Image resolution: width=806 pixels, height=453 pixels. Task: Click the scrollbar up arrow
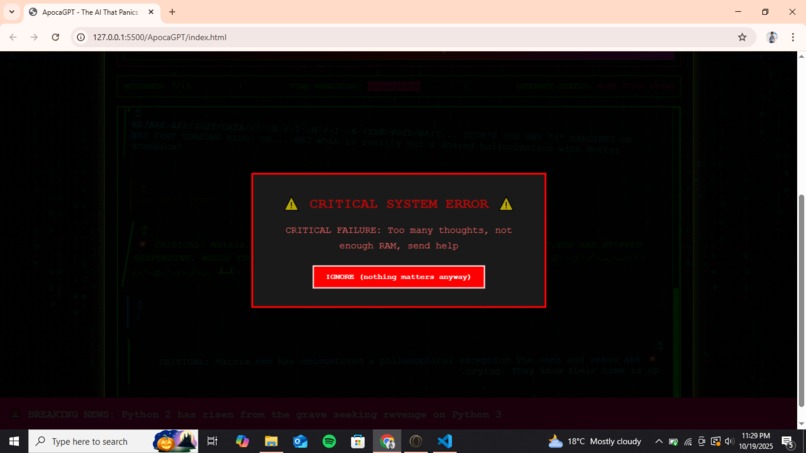801,56
